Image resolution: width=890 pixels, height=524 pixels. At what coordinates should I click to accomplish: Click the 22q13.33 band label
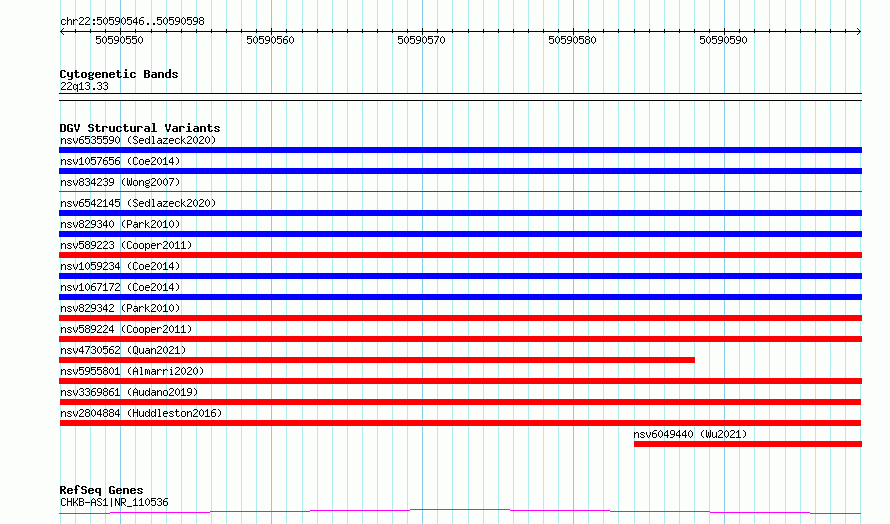(x=84, y=86)
